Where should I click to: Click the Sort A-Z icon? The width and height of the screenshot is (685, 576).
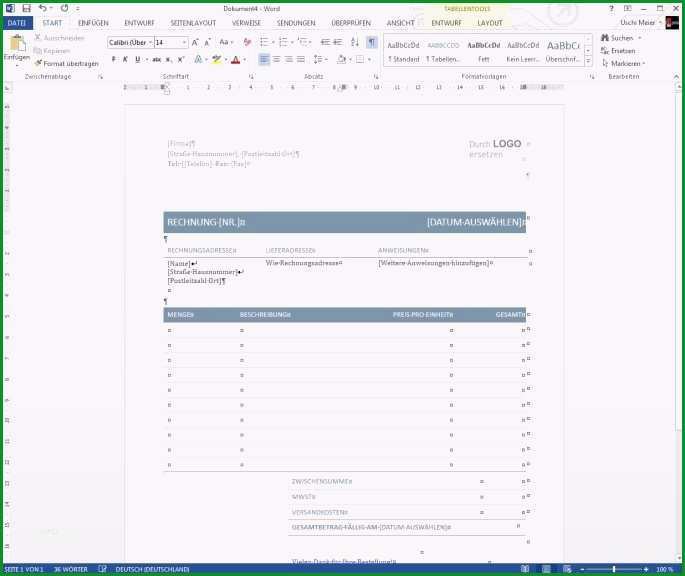pos(355,42)
